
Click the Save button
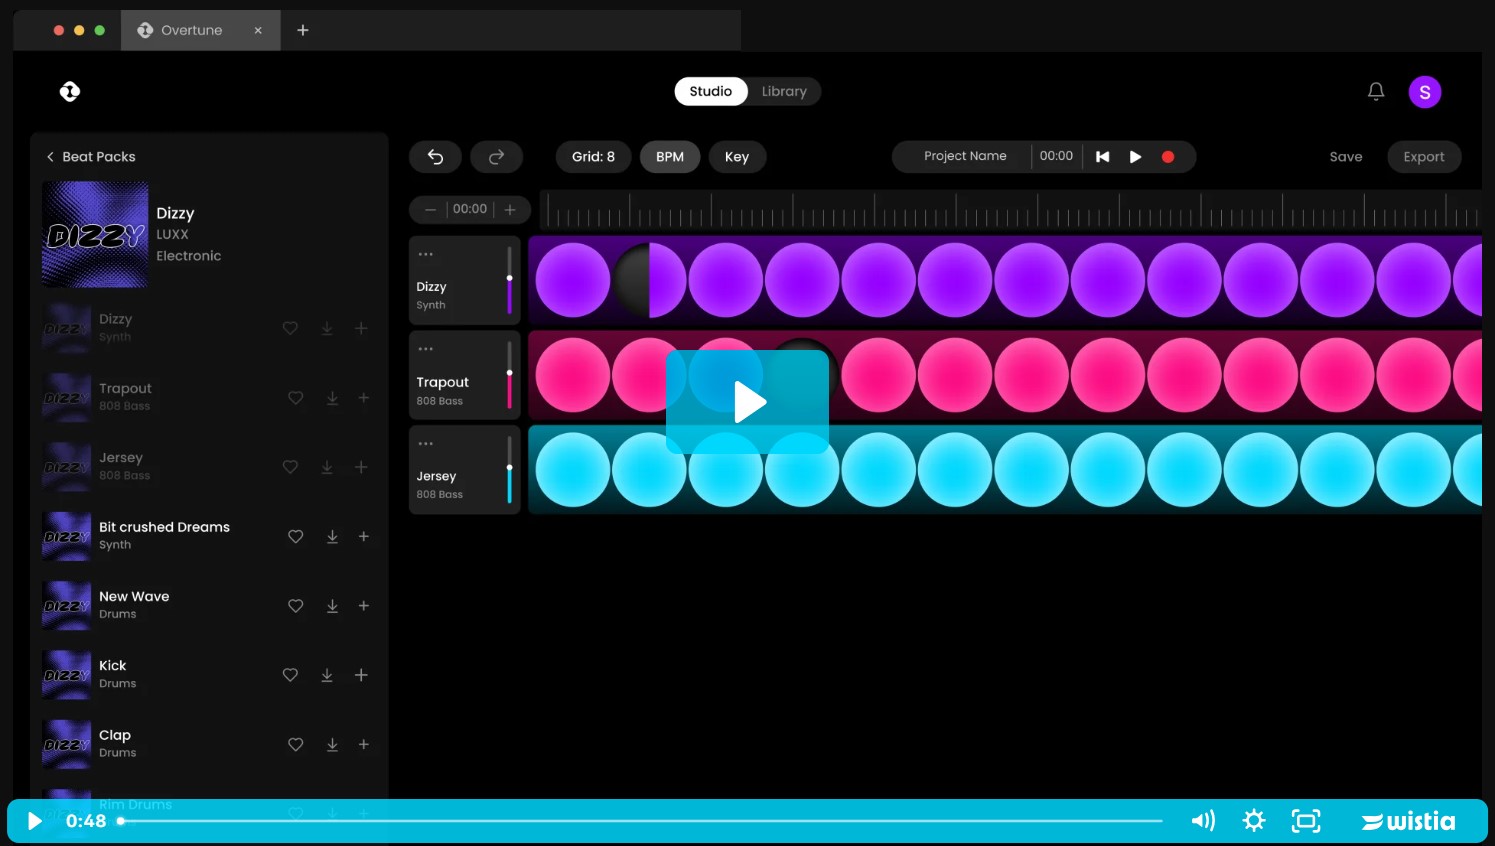(x=1346, y=157)
